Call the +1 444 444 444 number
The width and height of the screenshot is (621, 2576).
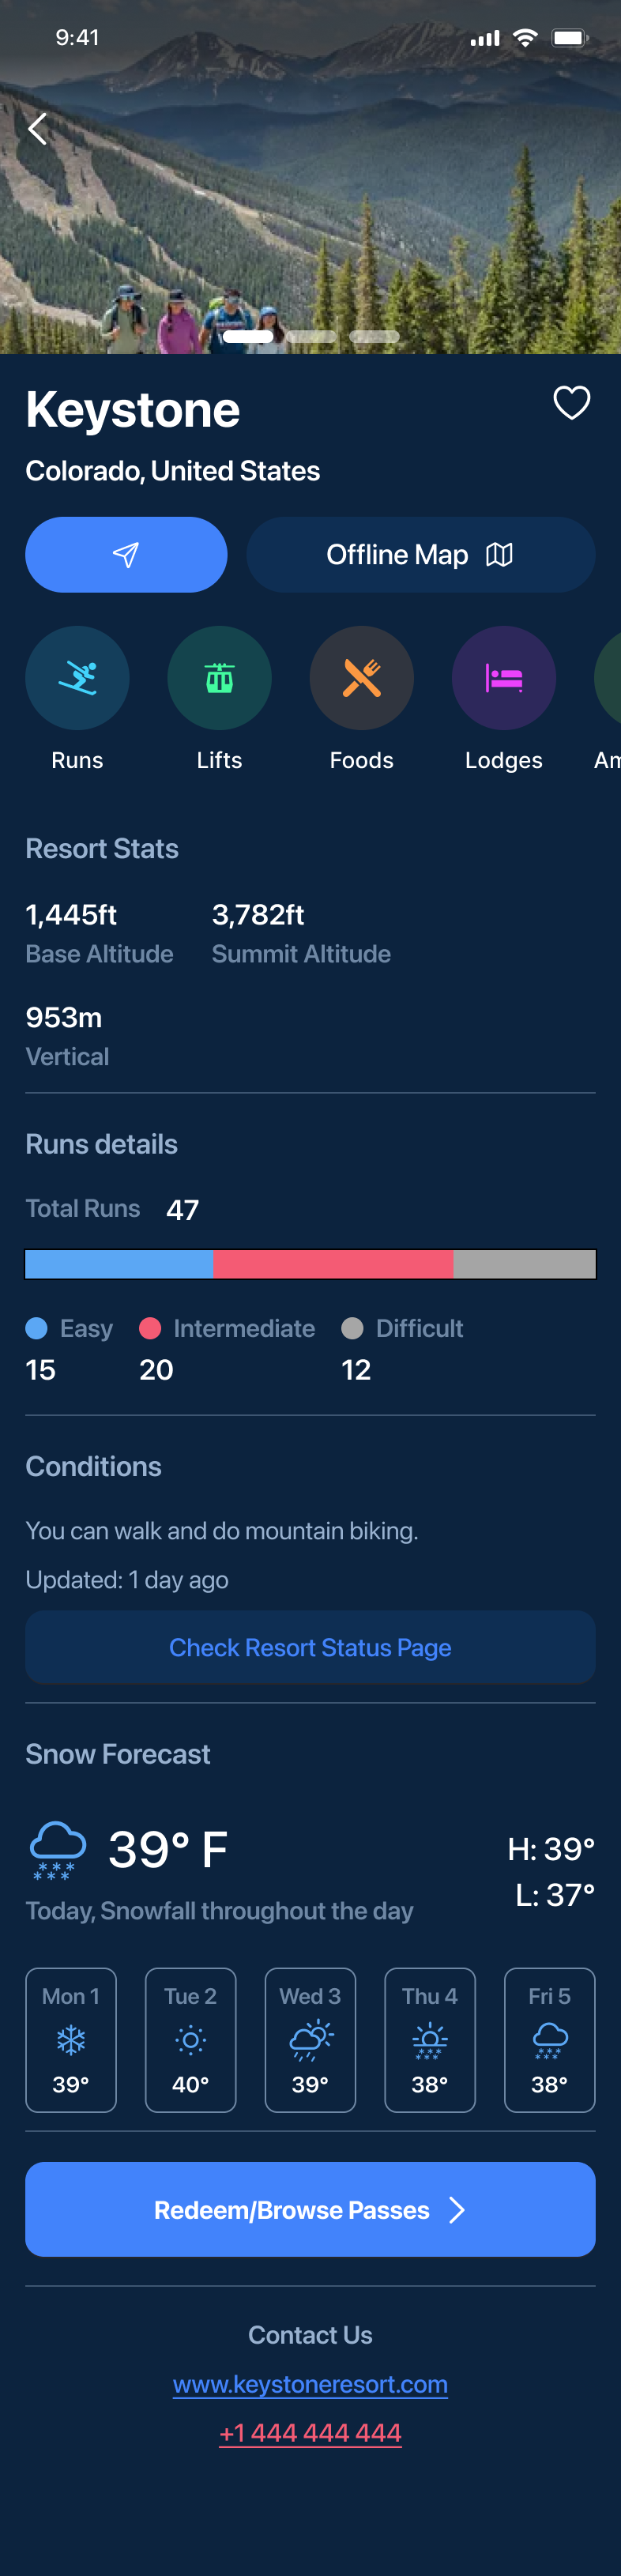310,2433
